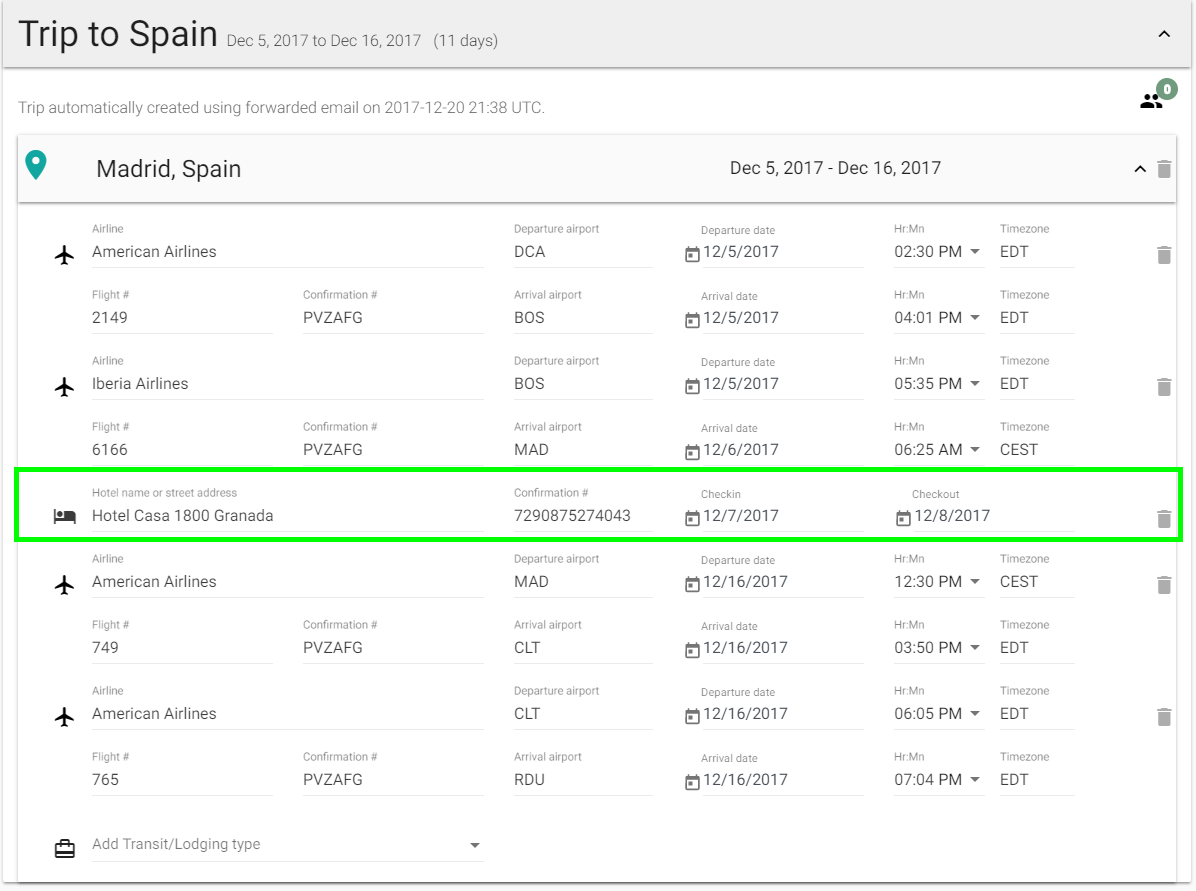This screenshot has height=891, width=1196.
Task: Click the Madrid location pin icon
Action: click(36, 166)
